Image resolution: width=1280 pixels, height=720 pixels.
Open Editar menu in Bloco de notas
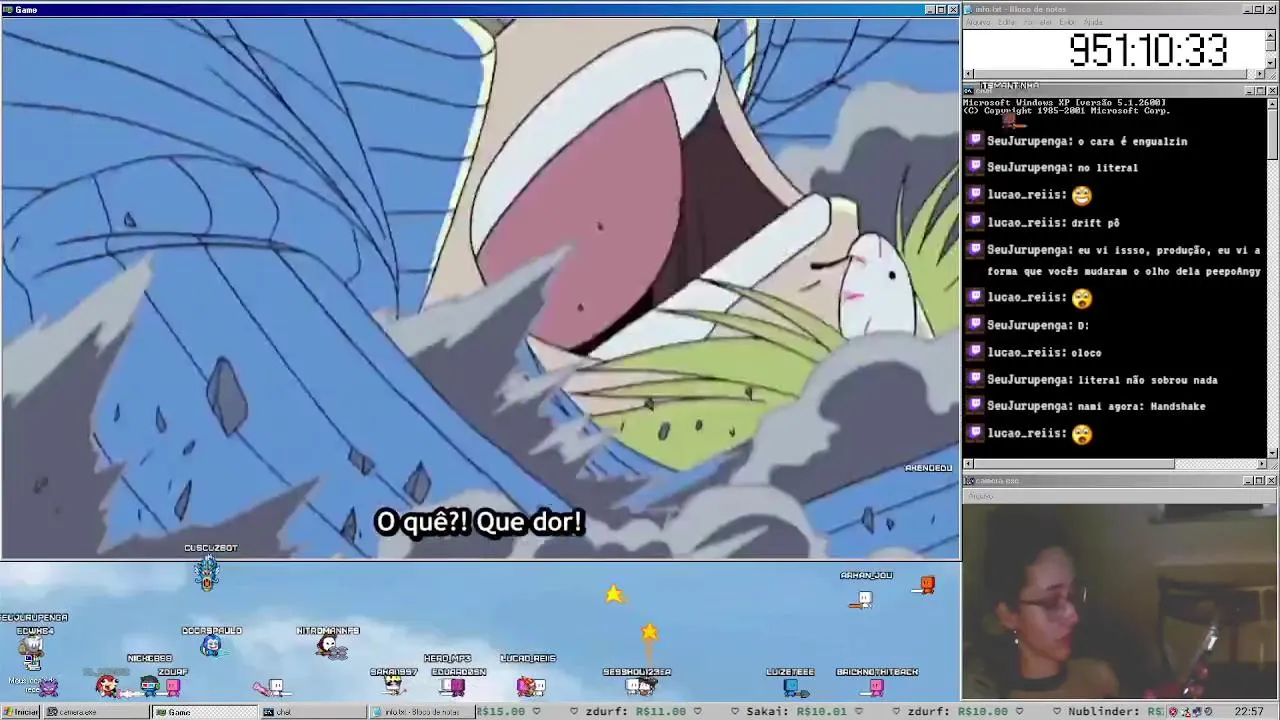coord(1007,22)
